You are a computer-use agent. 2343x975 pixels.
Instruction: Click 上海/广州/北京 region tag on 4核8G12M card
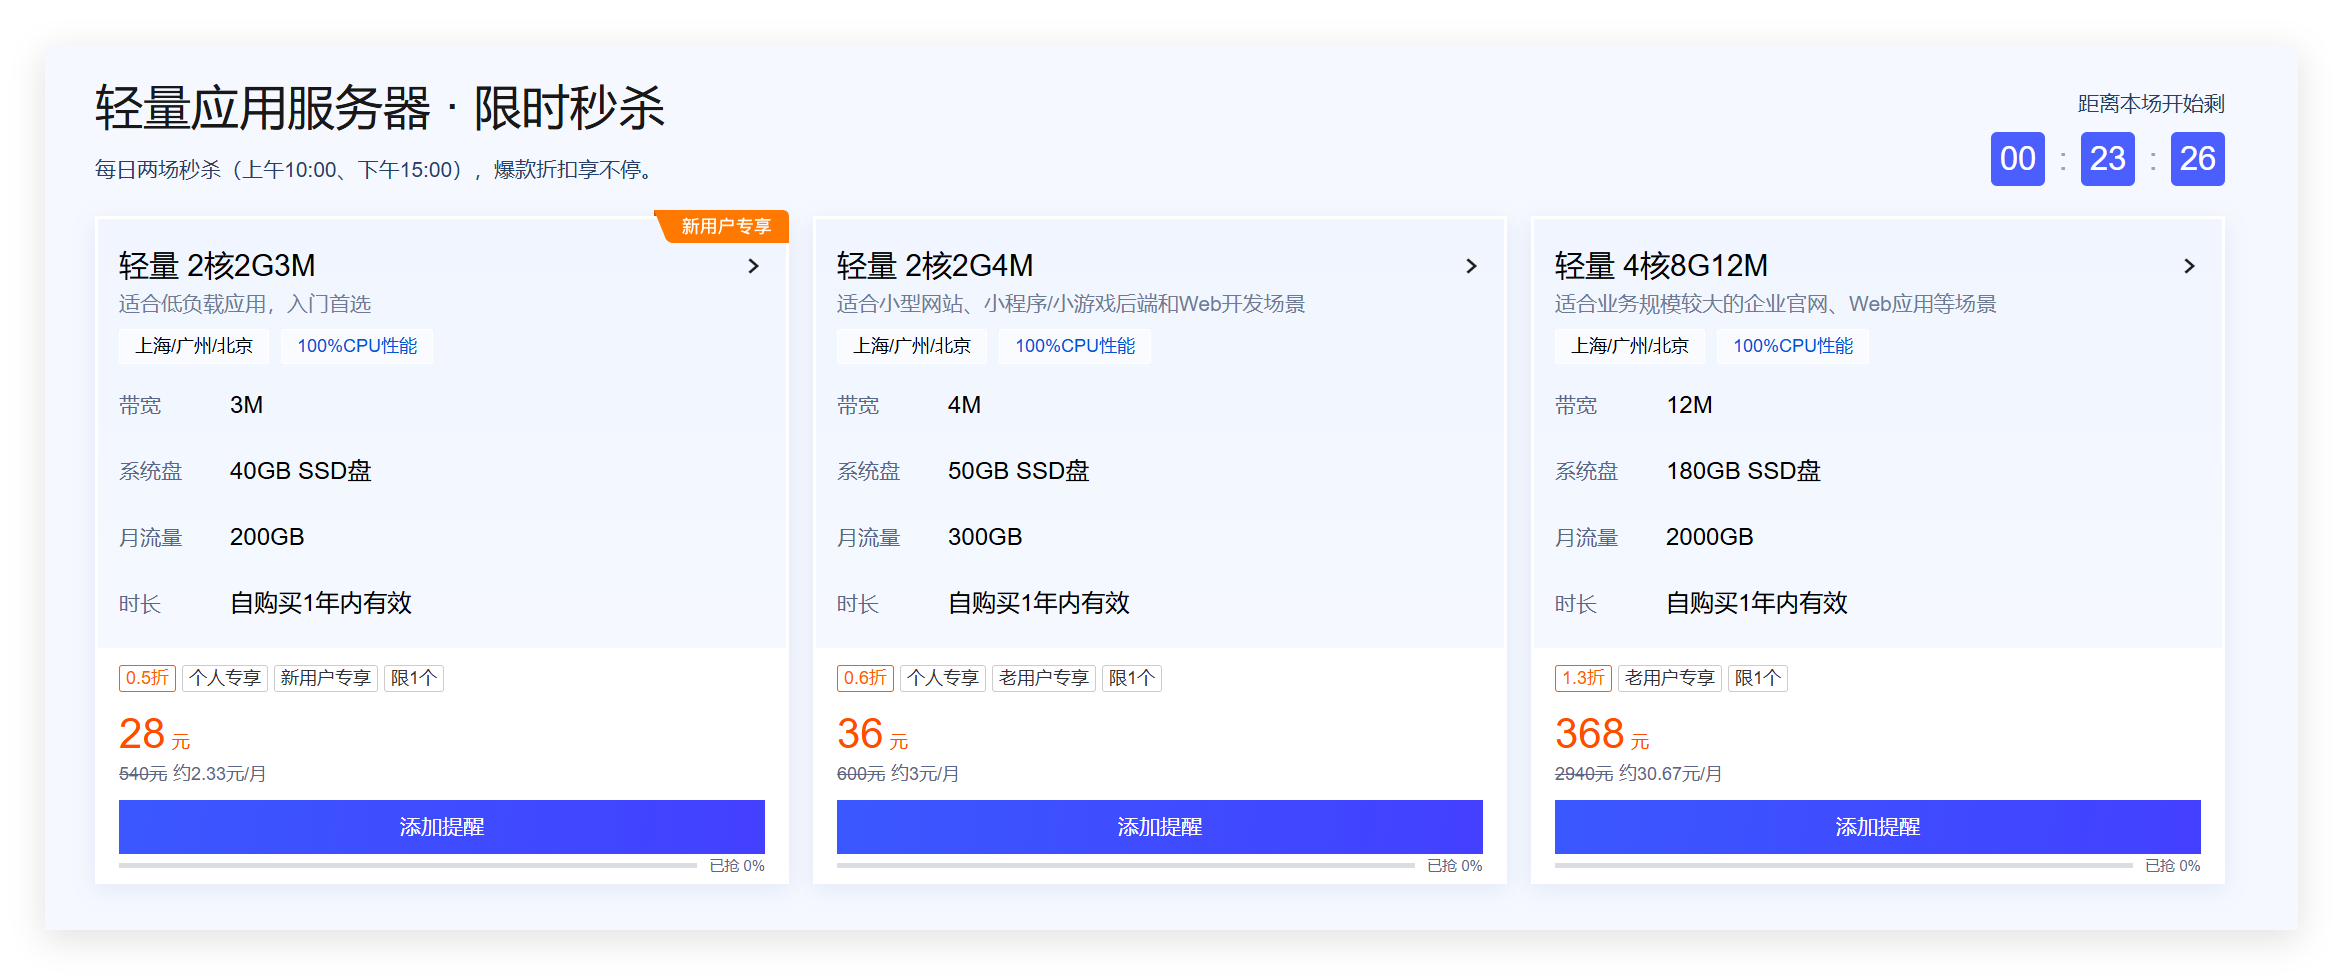pos(1630,346)
